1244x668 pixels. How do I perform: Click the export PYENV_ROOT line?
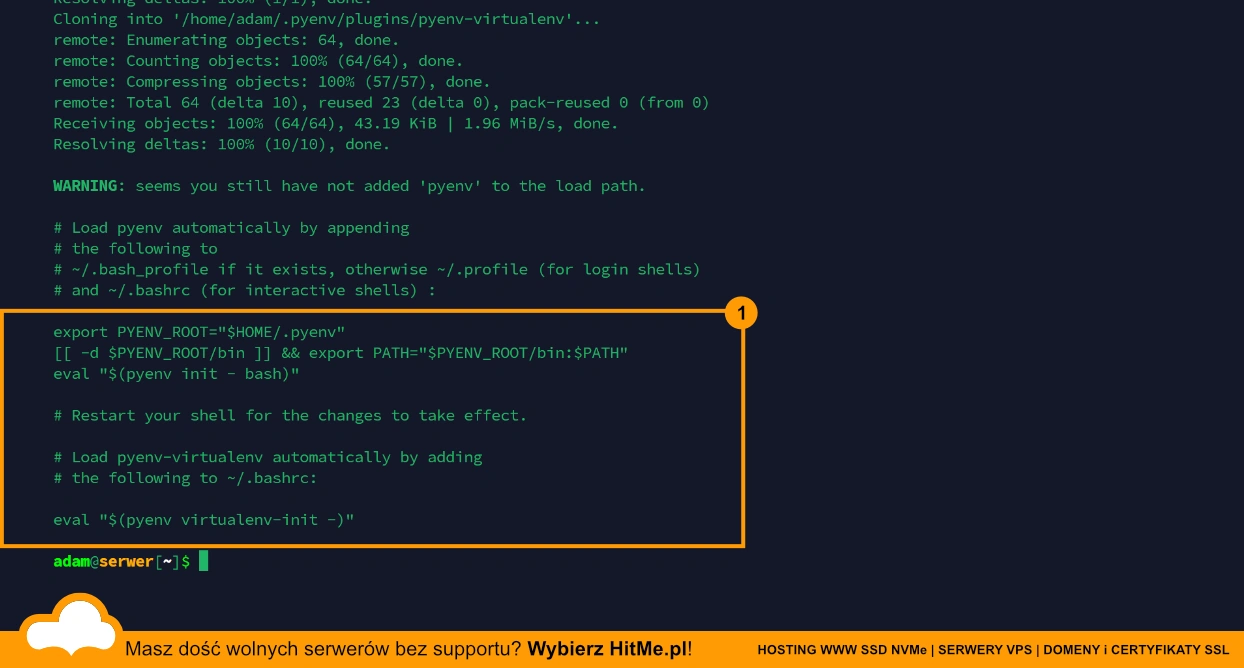point(199,332)
